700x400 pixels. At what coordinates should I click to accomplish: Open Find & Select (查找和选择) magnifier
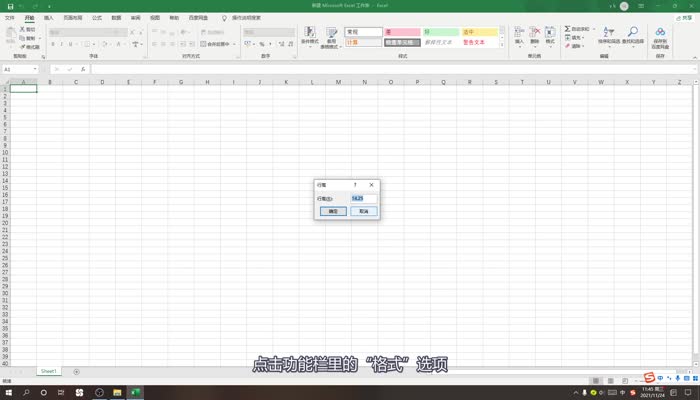pos(633,35)
